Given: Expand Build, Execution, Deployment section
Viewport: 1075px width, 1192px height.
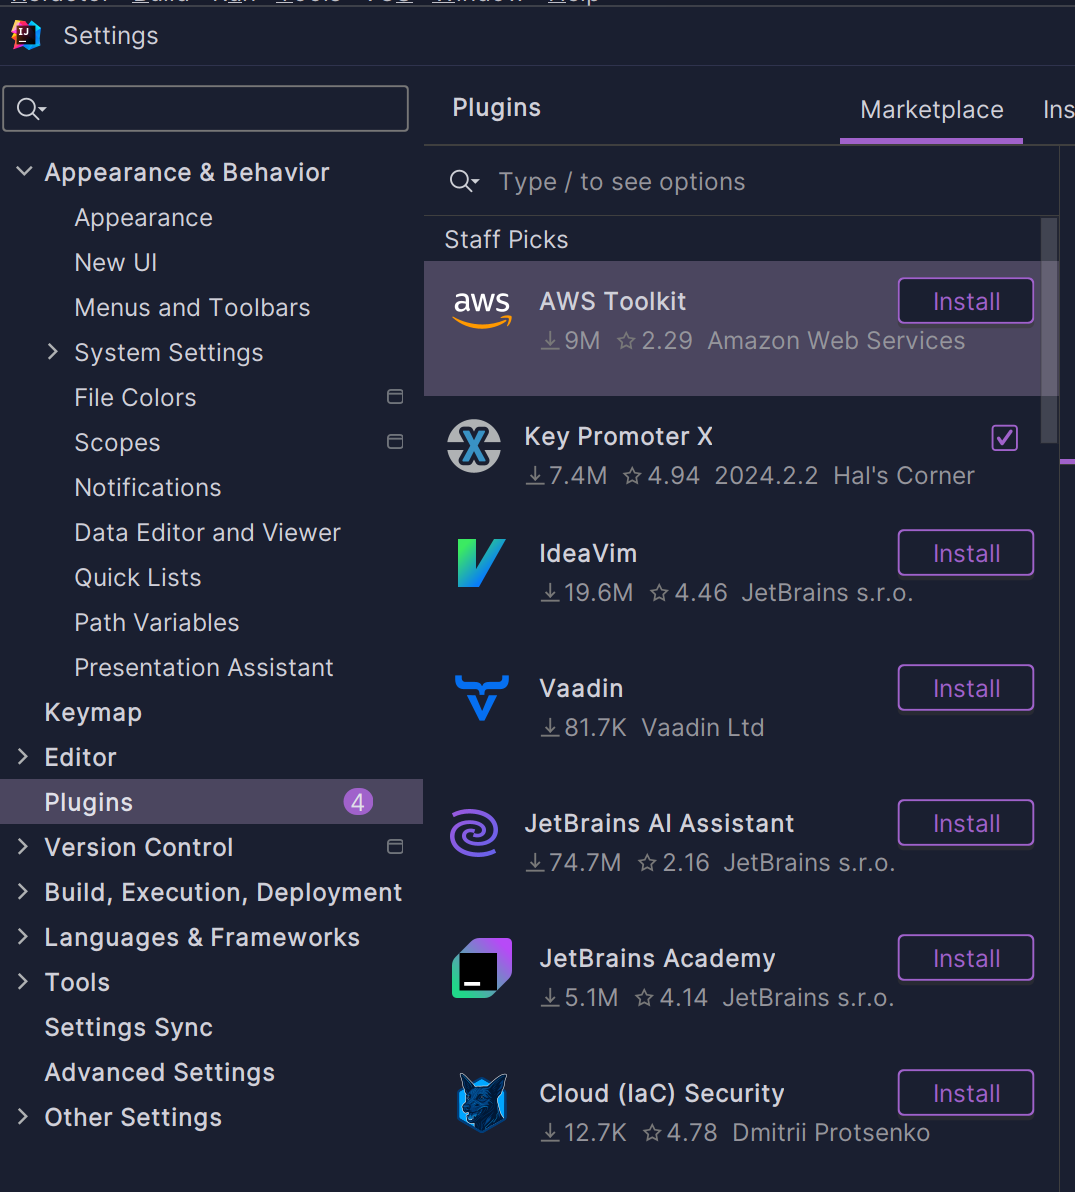Looking at the screenshot, I should tap(23, 892).
